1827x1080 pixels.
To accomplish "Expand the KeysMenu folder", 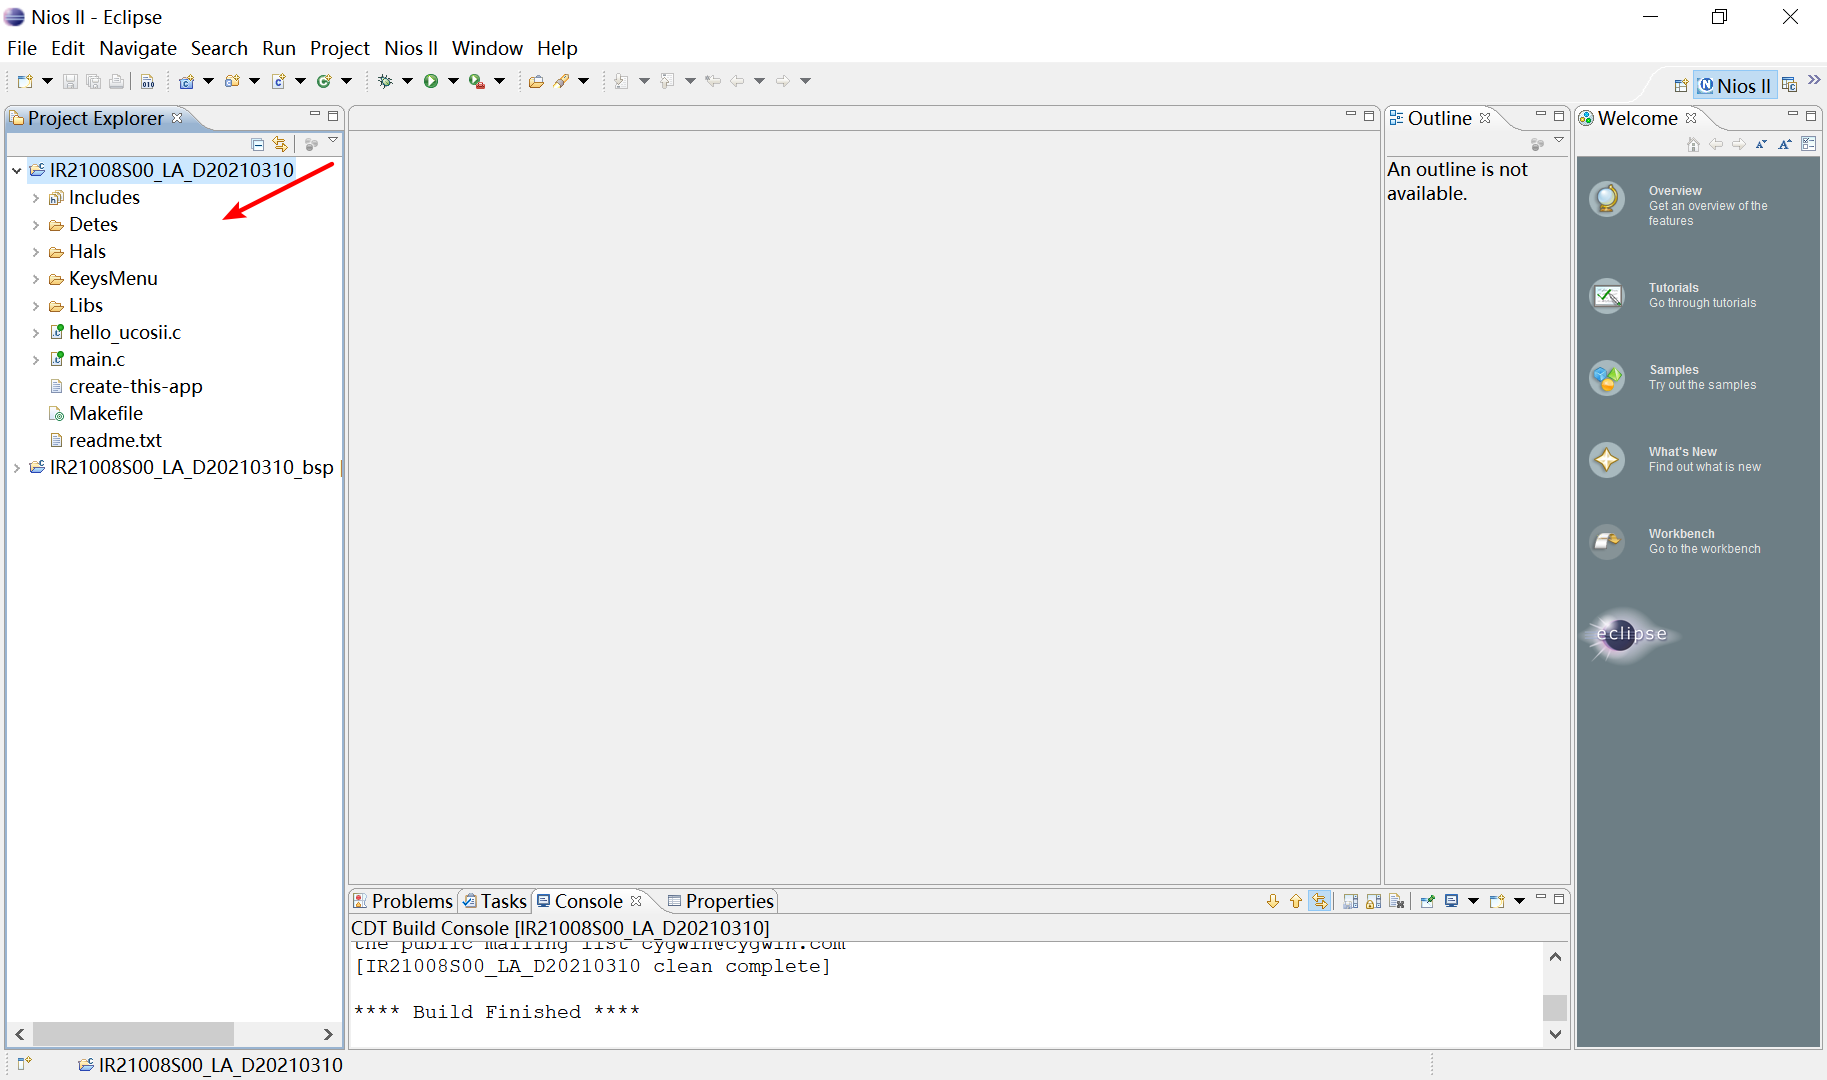I will click(x=36, y=279).
